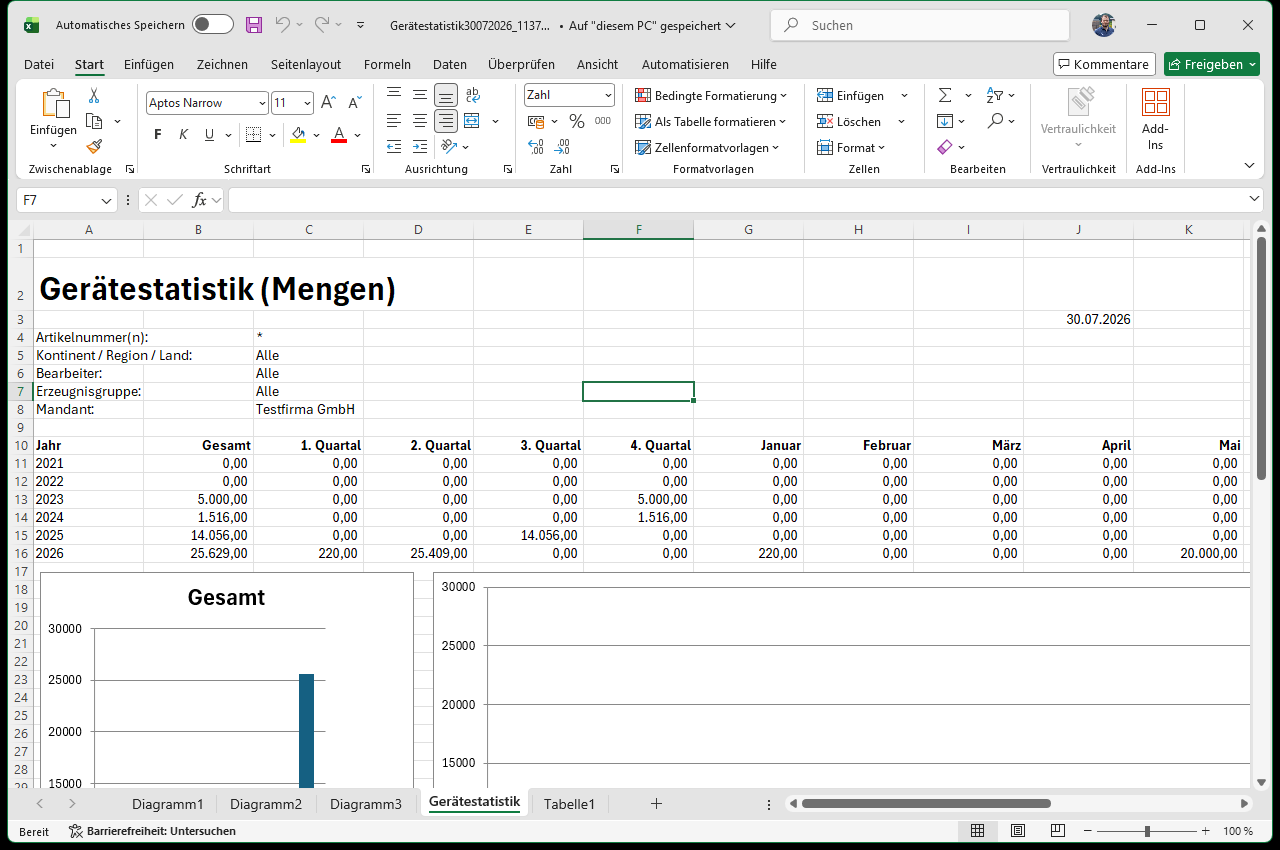This screenshot has height=850, width=1280.
Task: Click the decrease indent icon
Action: tap(394, 147)
